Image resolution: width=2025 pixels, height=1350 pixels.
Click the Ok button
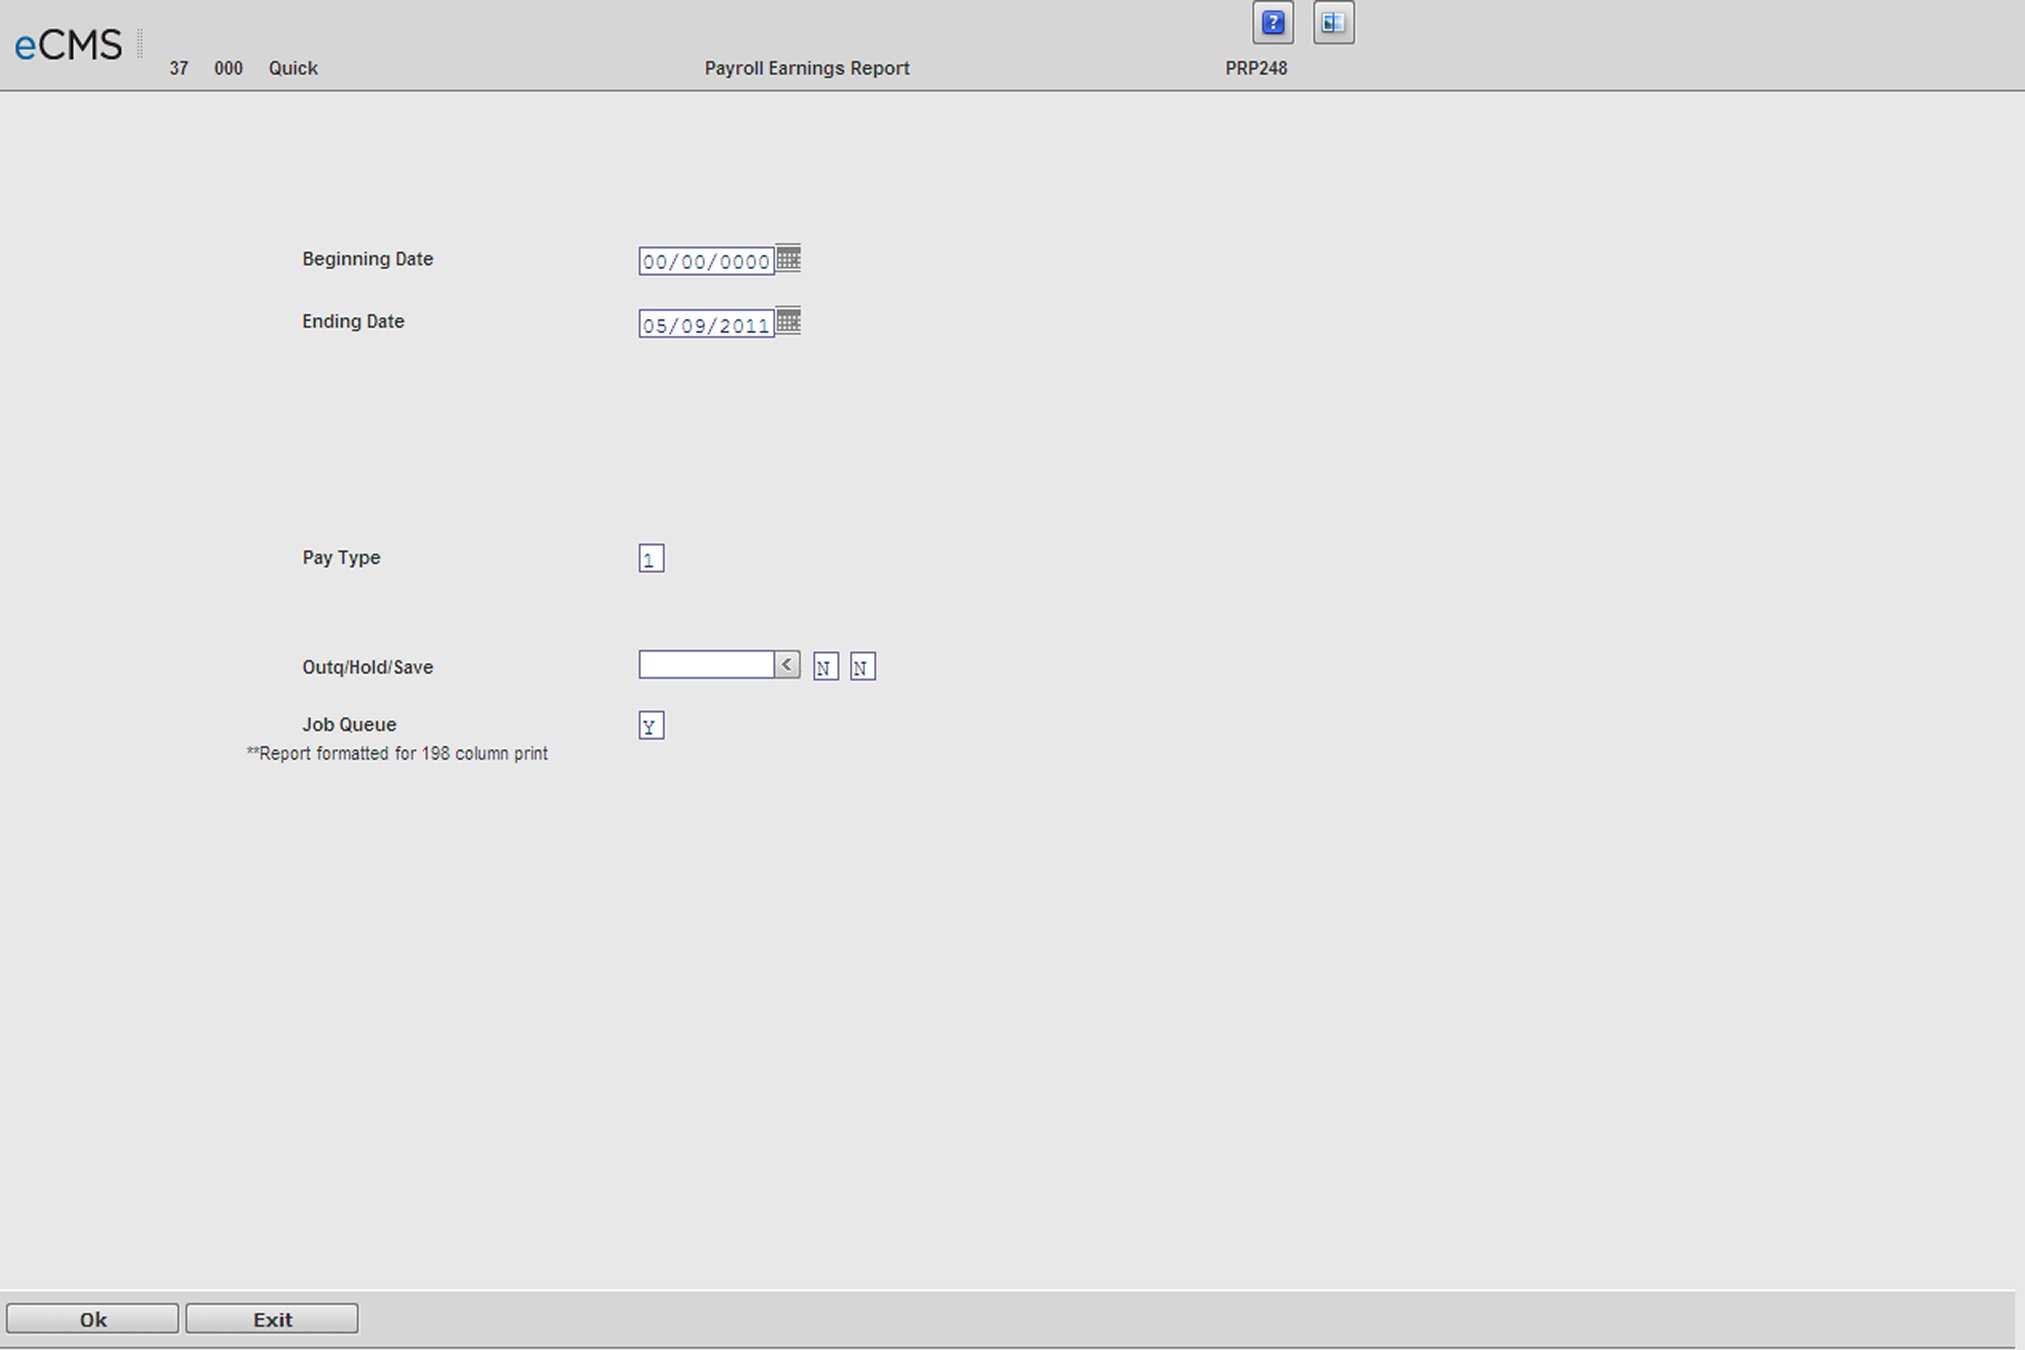(93, 1319)
